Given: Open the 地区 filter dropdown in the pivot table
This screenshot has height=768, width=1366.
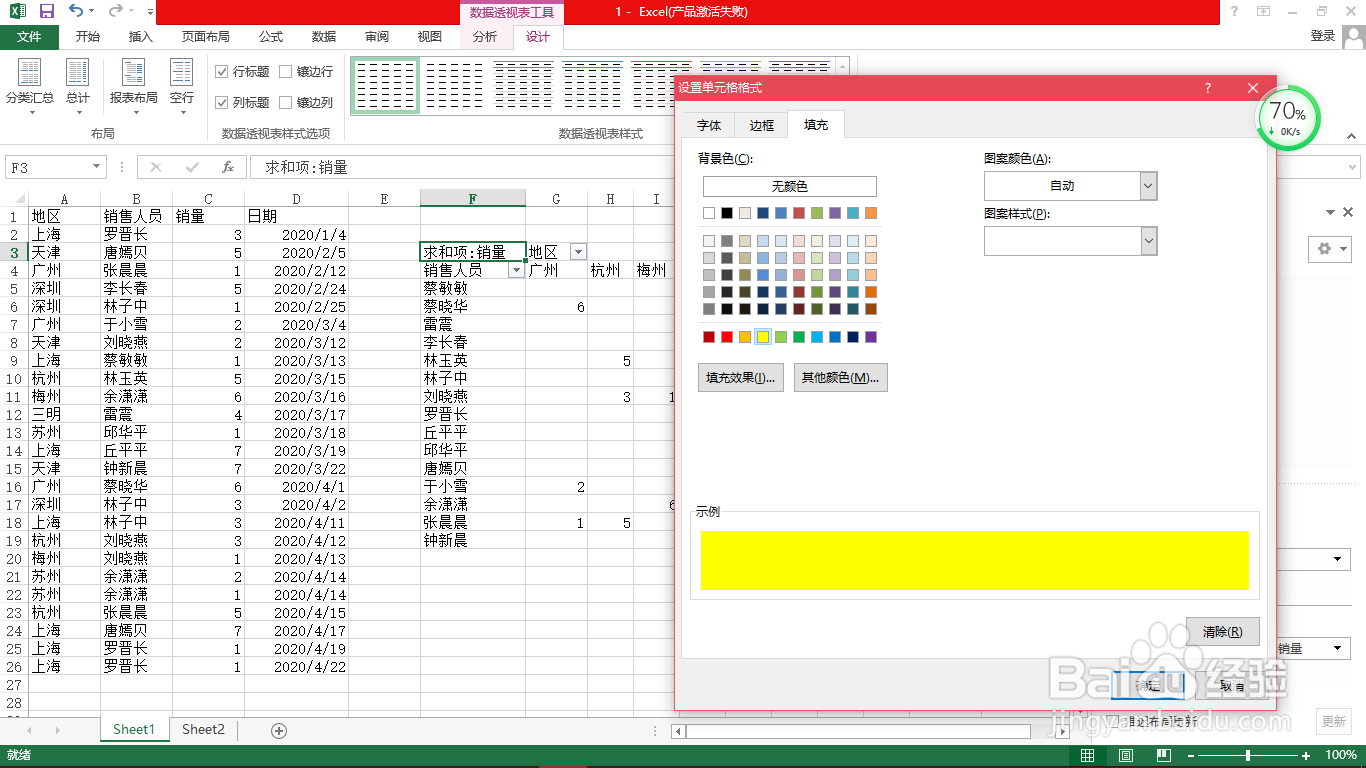Looking at the screenshot, I should (x=578, y=251).
